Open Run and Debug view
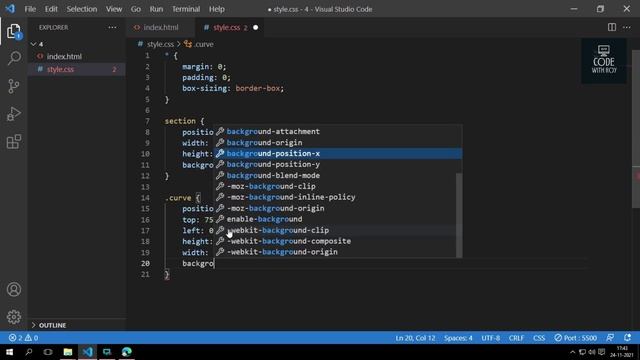640x360 pixels. [14, 114]
